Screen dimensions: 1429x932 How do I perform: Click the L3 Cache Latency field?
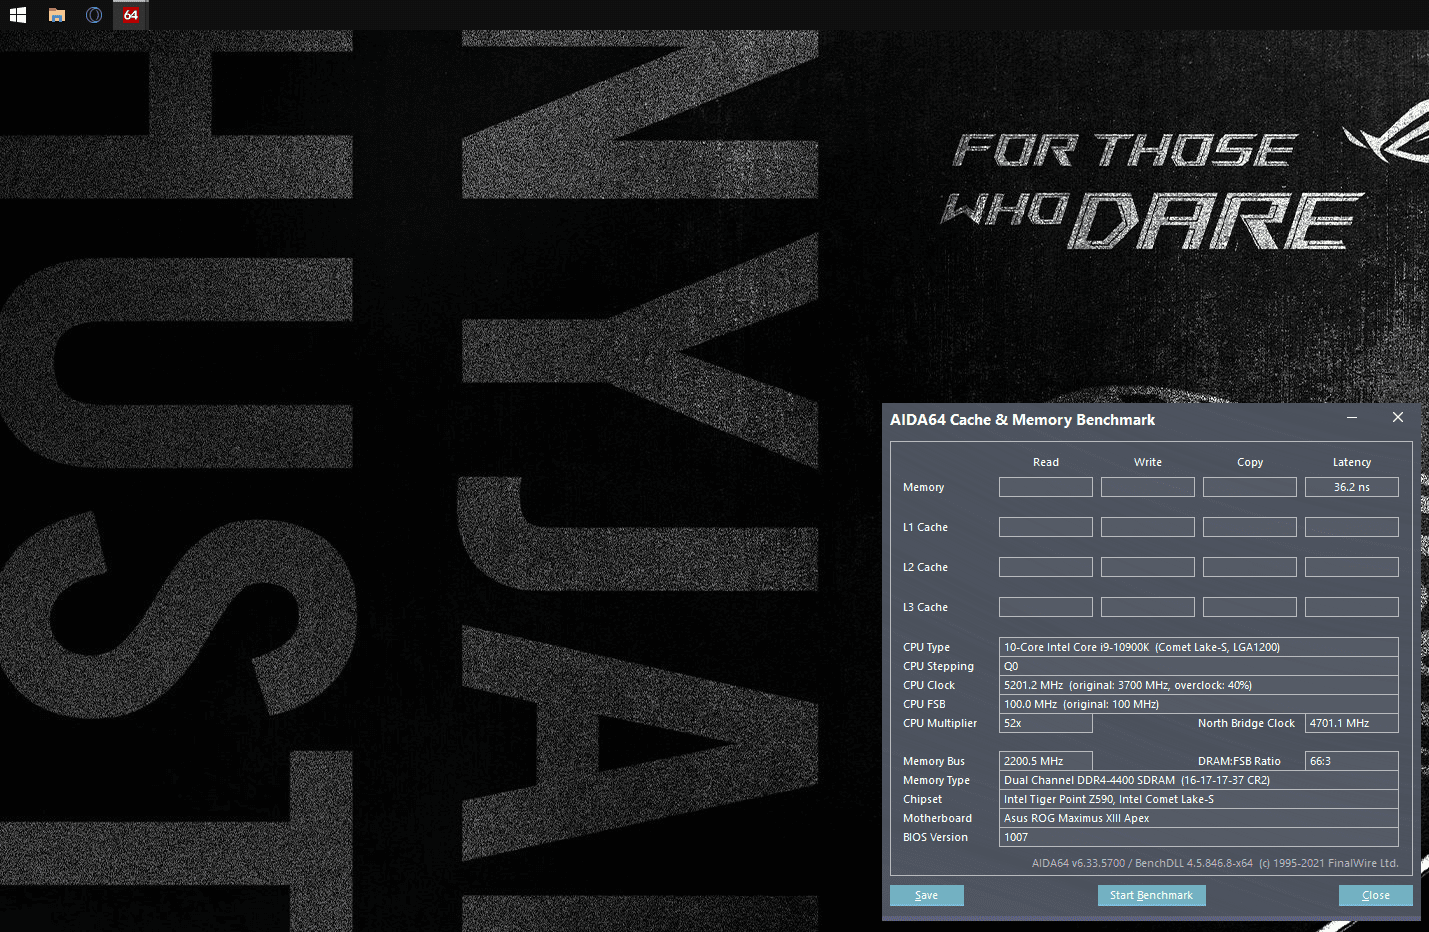(x=1352, y=607)
